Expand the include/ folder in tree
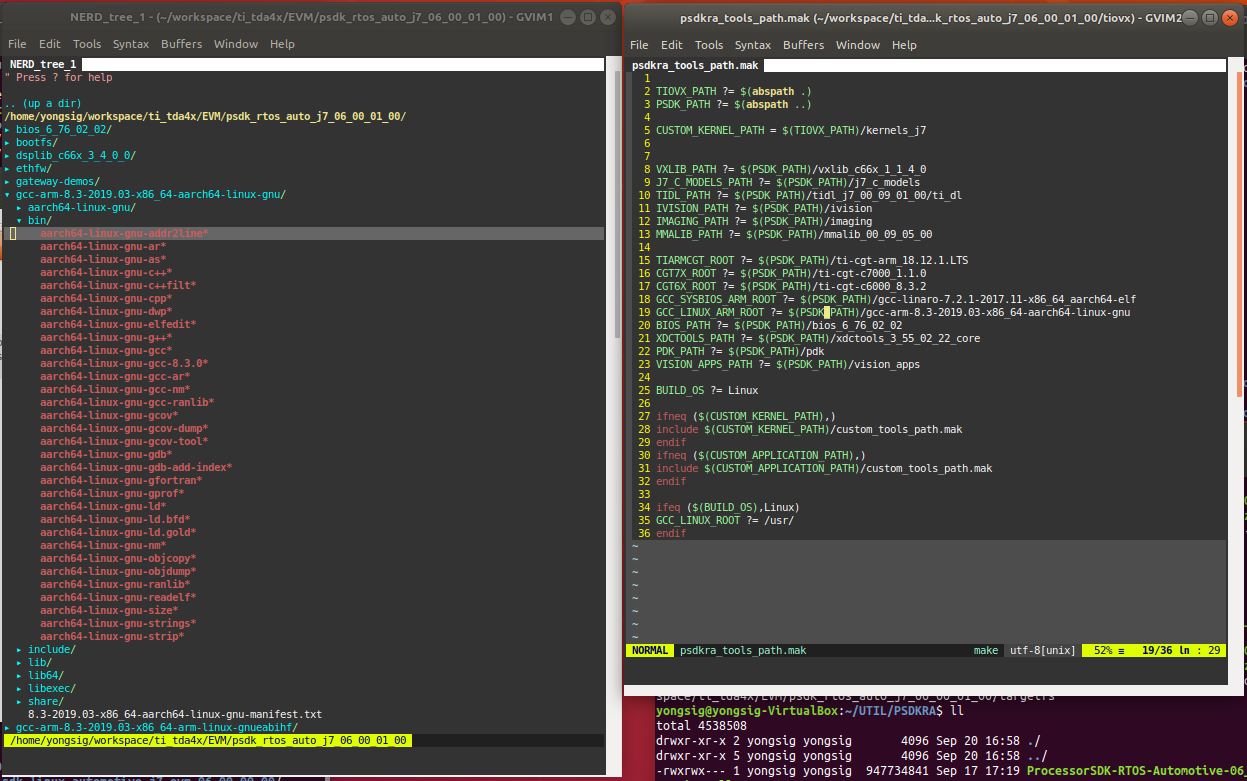1247x781 pixels. [50, 650]
